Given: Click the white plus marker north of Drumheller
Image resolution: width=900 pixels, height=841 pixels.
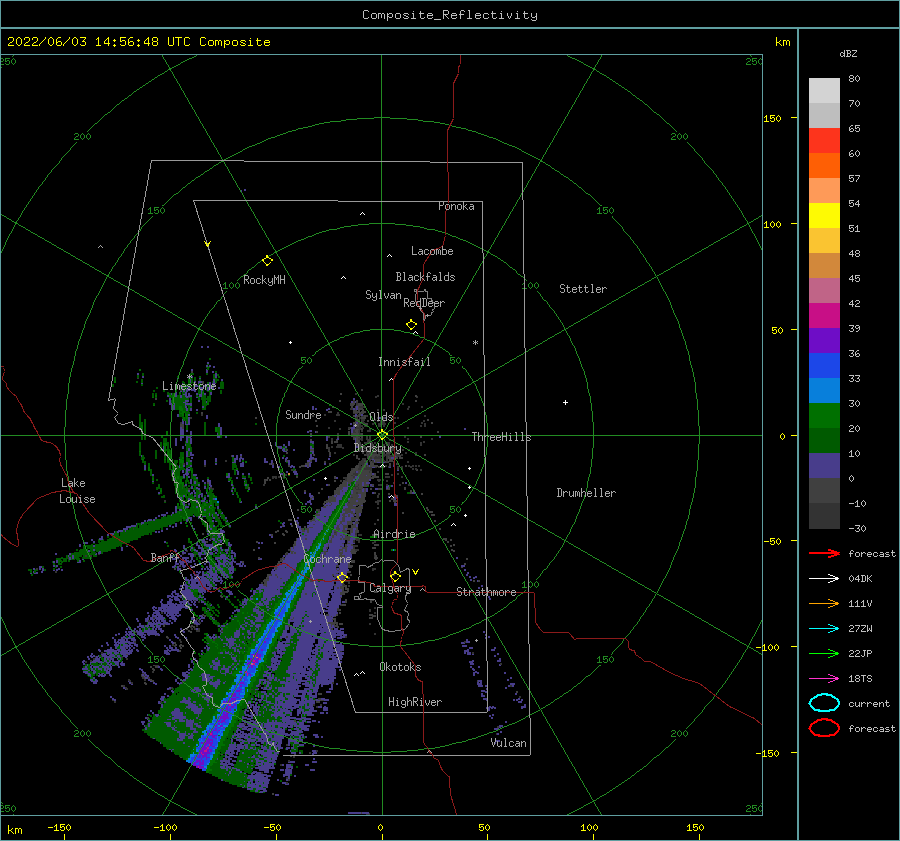Looking at the screenshot, I should tap(565, 402).
